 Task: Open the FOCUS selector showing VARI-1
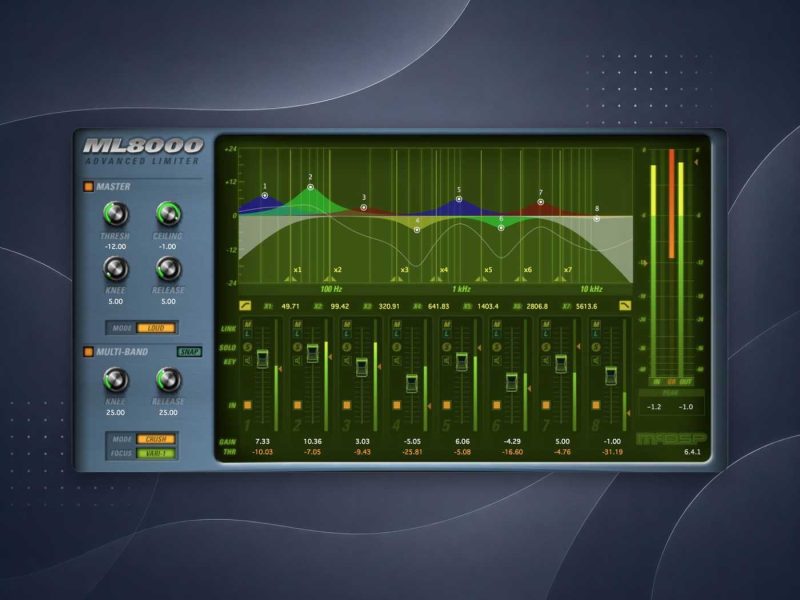(156, 453)
